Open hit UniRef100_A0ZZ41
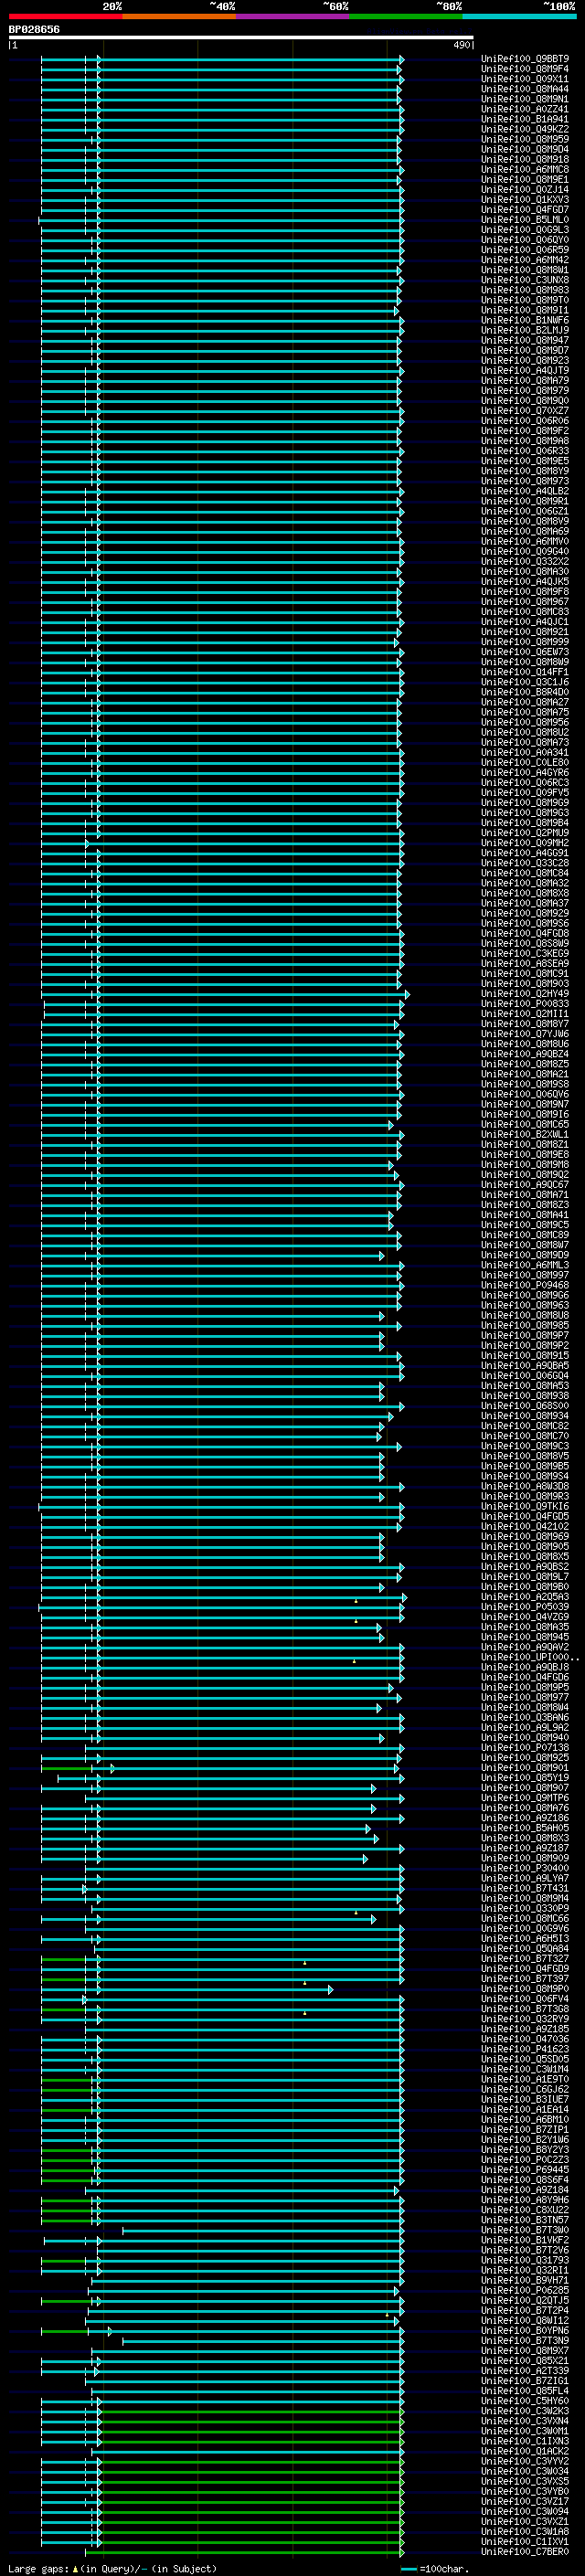 tap(525, 109)
